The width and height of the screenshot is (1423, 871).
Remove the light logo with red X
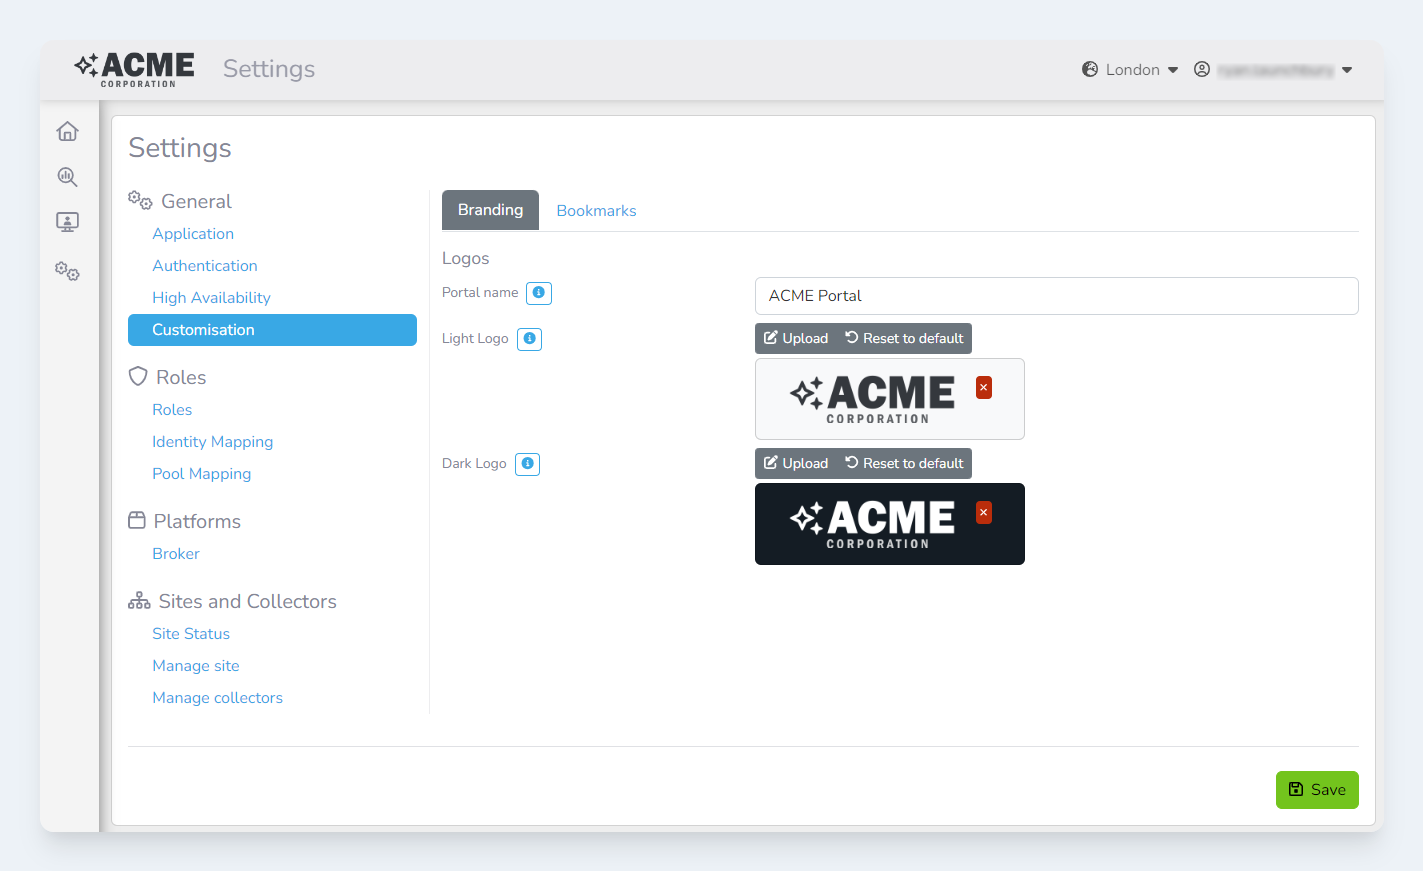tap(984, 388)
